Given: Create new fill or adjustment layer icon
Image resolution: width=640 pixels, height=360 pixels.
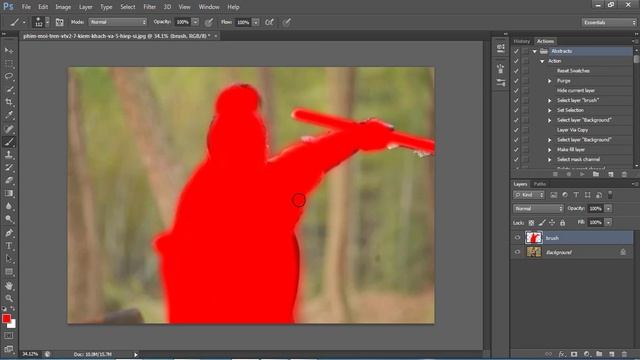Looking at the screenshot, I should coord(587,354).
